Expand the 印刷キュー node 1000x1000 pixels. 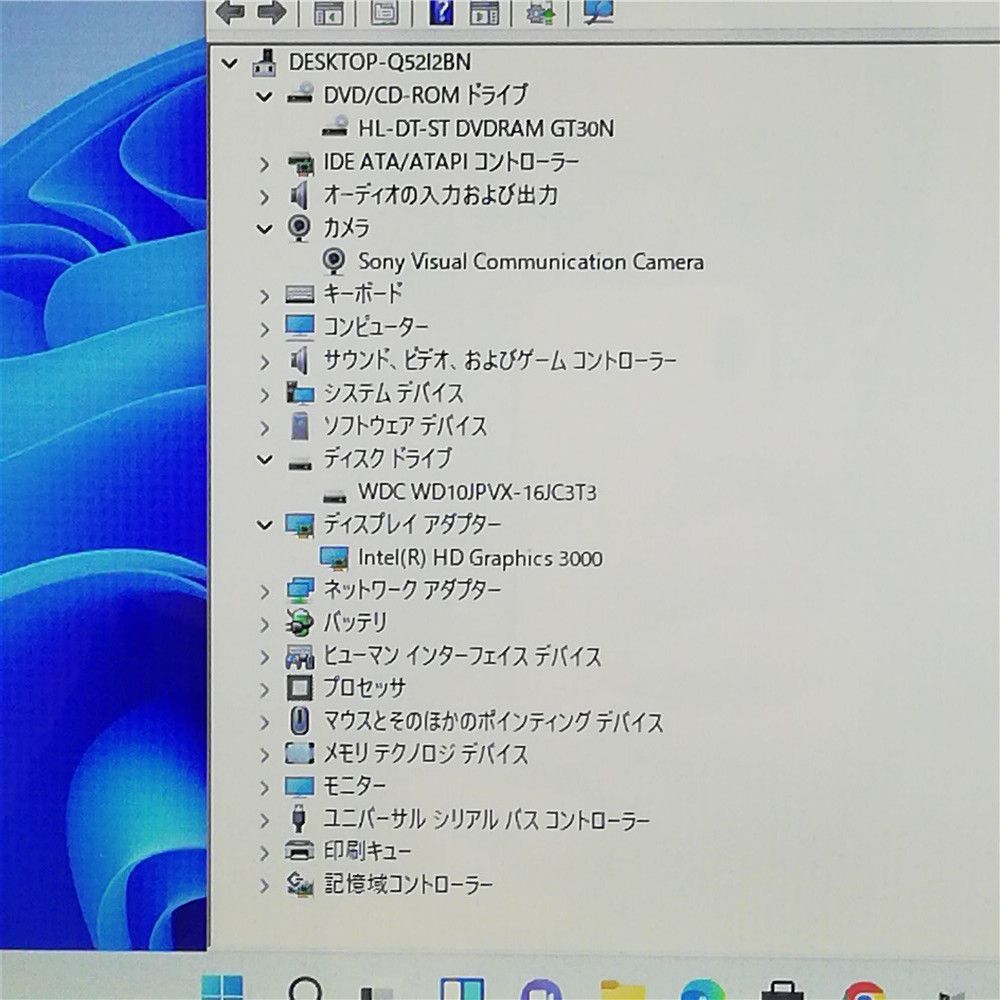pos(264,853)
